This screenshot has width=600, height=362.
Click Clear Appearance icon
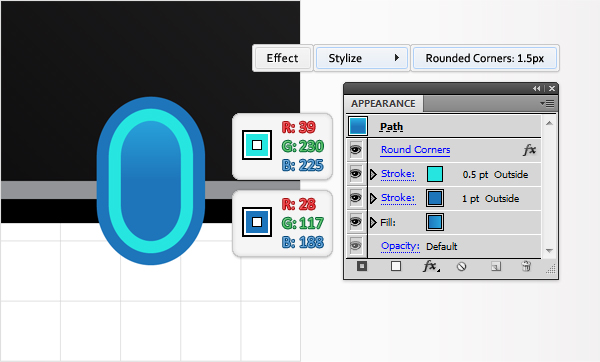click(x=461, y=266)
